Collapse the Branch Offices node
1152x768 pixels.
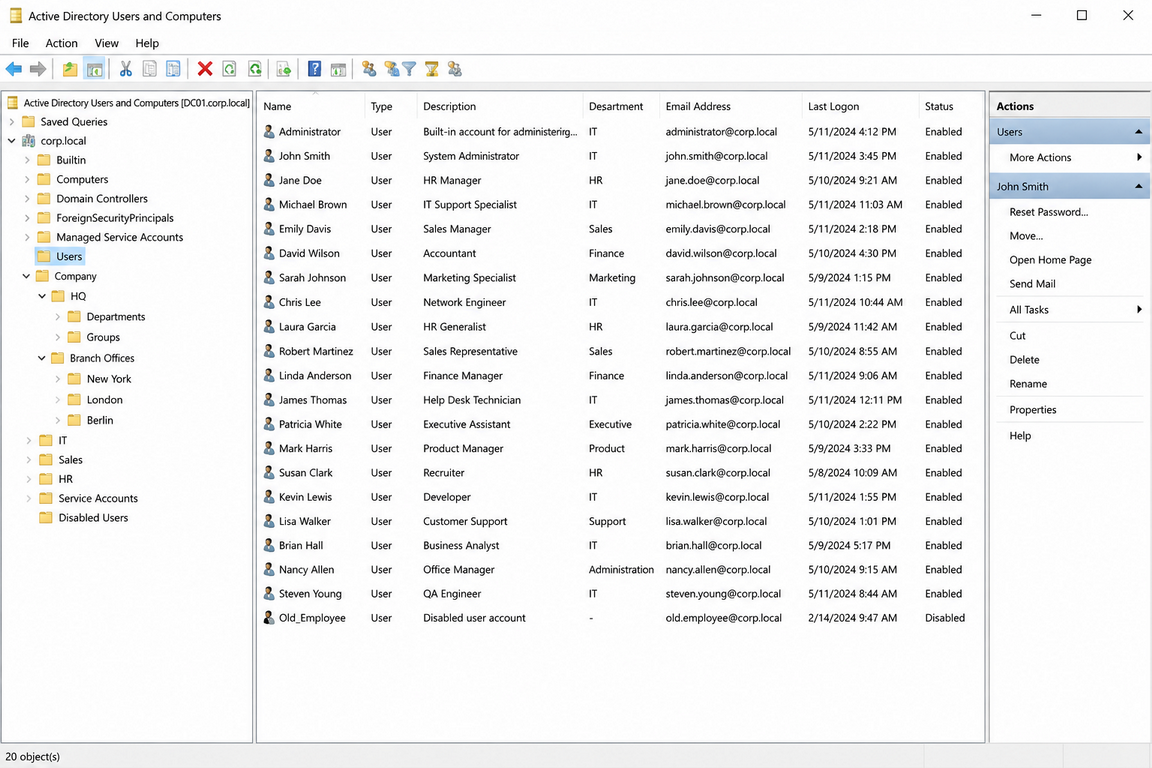(x=42, y=358)
